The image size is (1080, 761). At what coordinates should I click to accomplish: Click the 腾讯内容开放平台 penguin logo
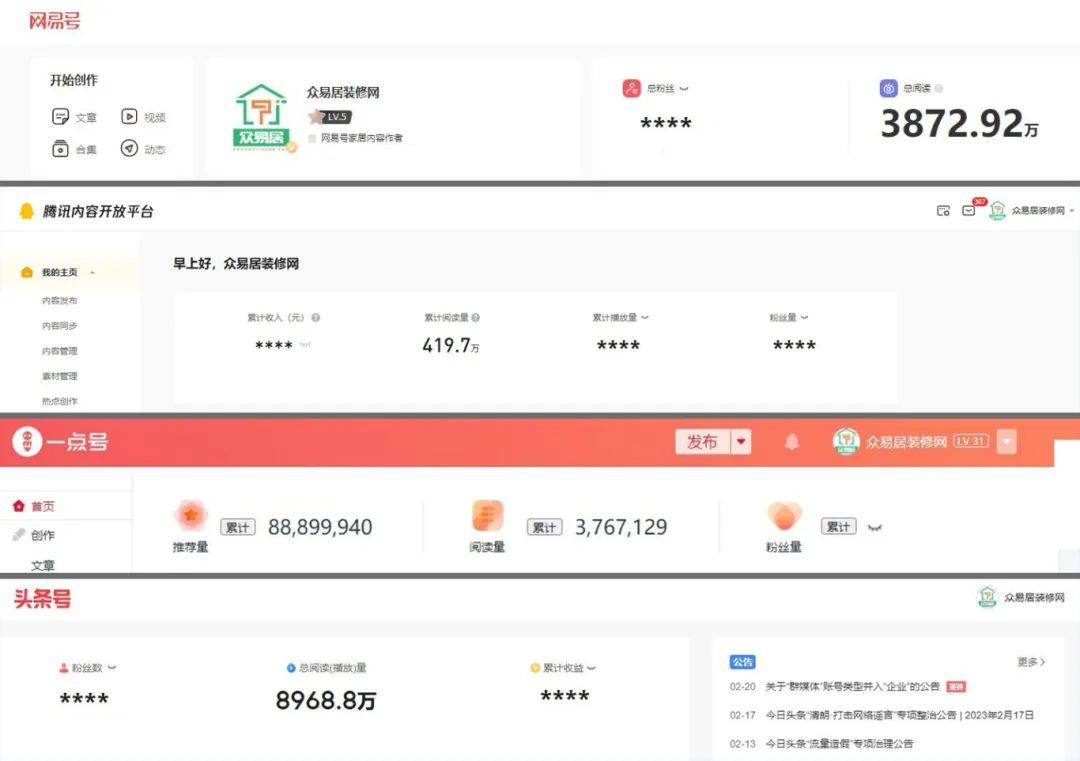[27, 211]
